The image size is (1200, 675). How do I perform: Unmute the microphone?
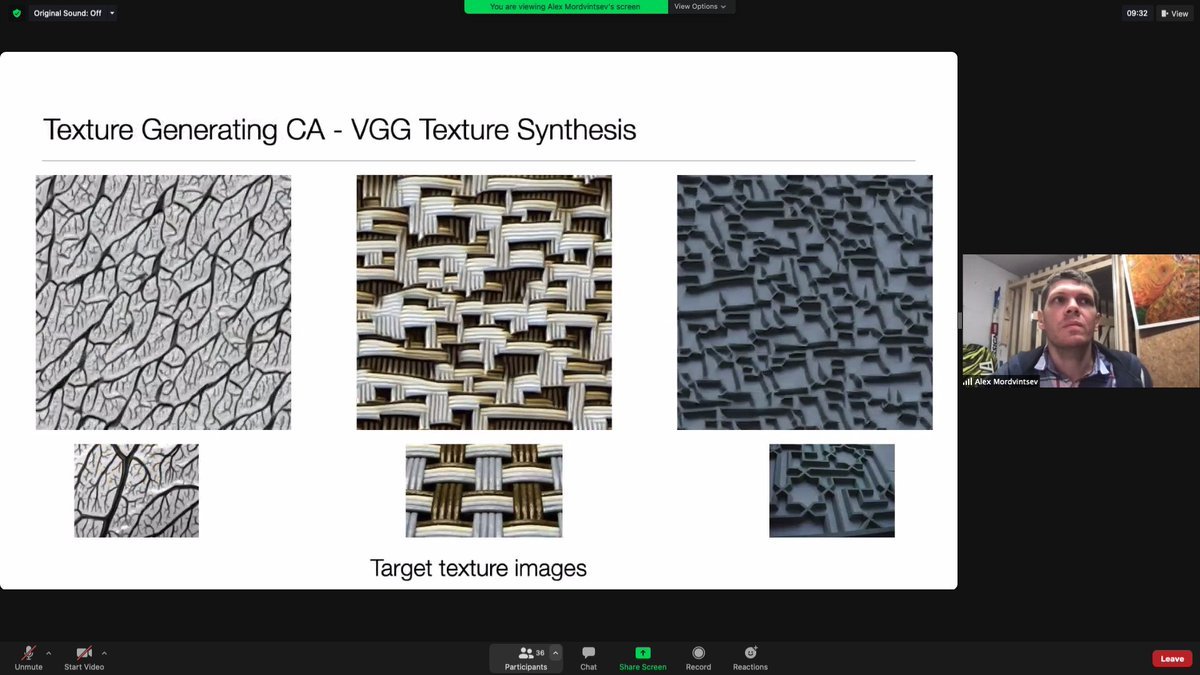click(28, 654)
